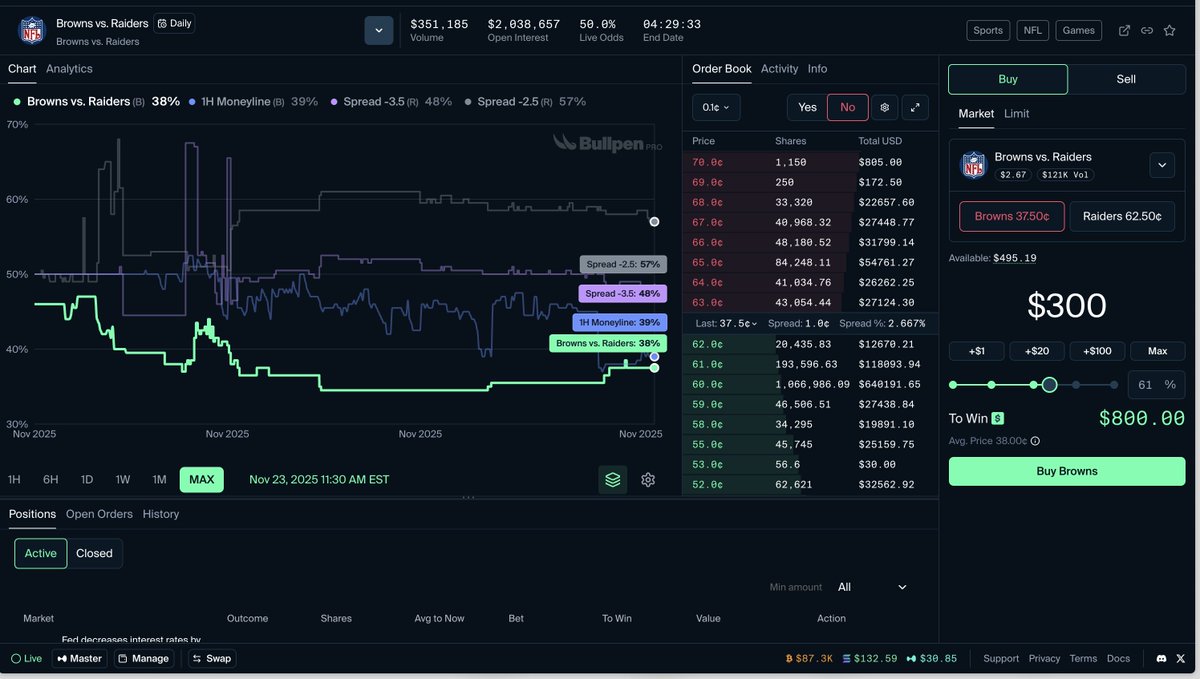Viewport: 1200px width, 679px height.
Task: Add +$1 to the amount
Action: point(977,351)
